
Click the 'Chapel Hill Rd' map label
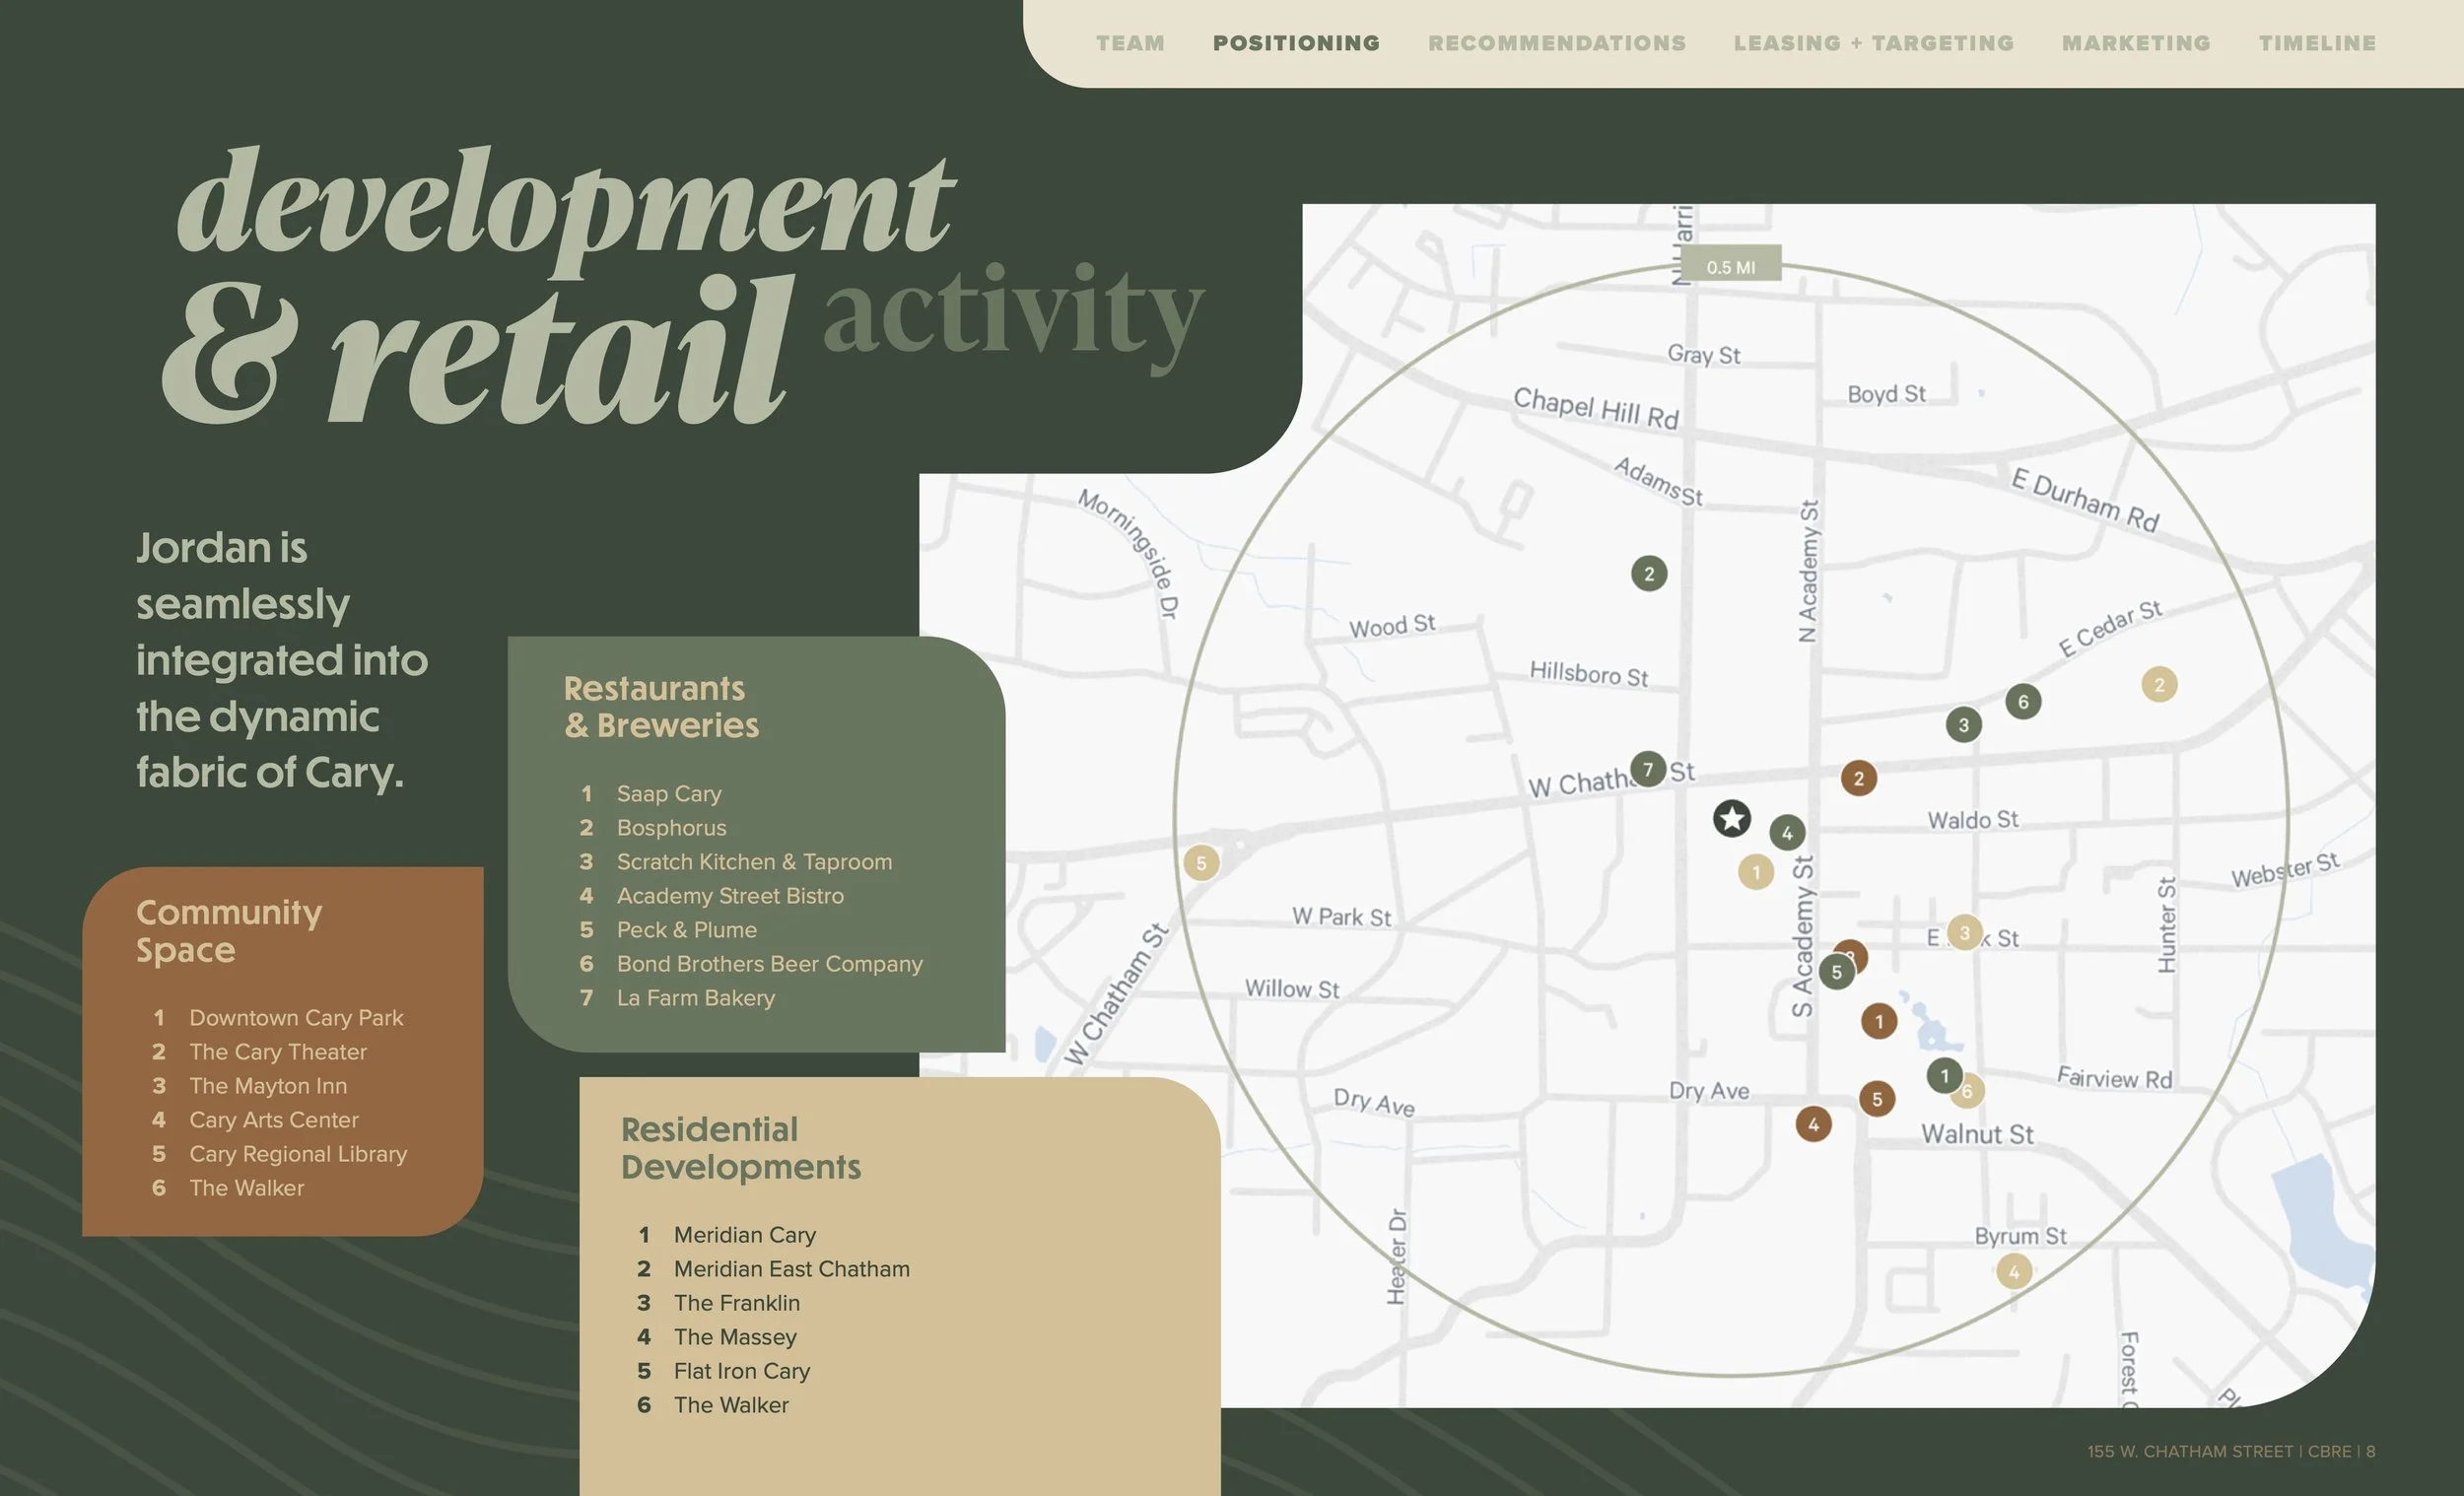(1595, 408)
